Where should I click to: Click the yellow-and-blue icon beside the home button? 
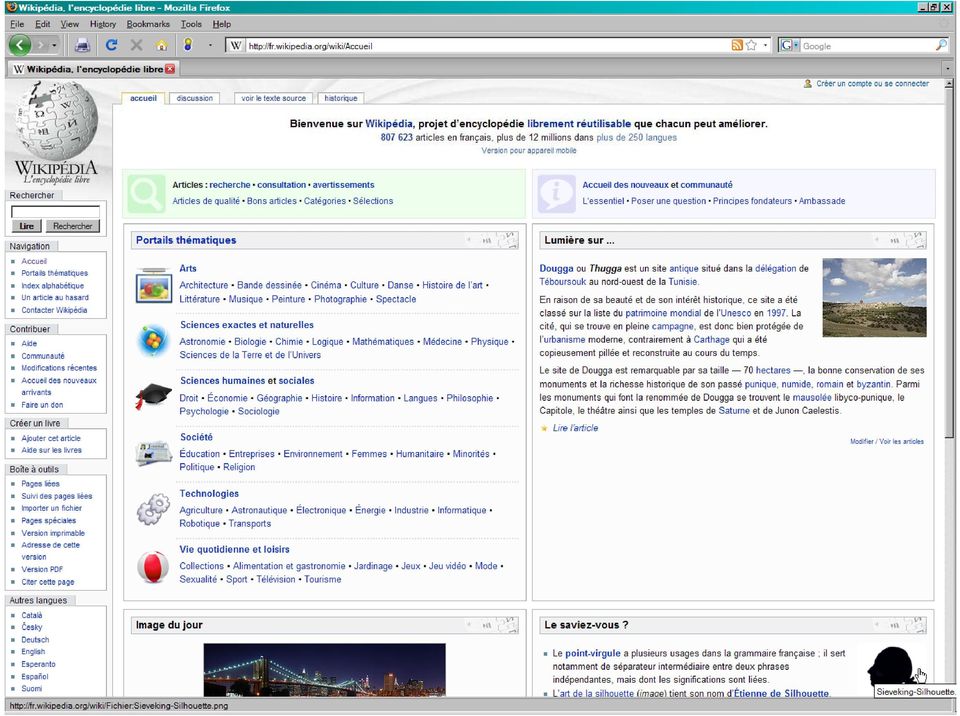[x=188, y=45]
